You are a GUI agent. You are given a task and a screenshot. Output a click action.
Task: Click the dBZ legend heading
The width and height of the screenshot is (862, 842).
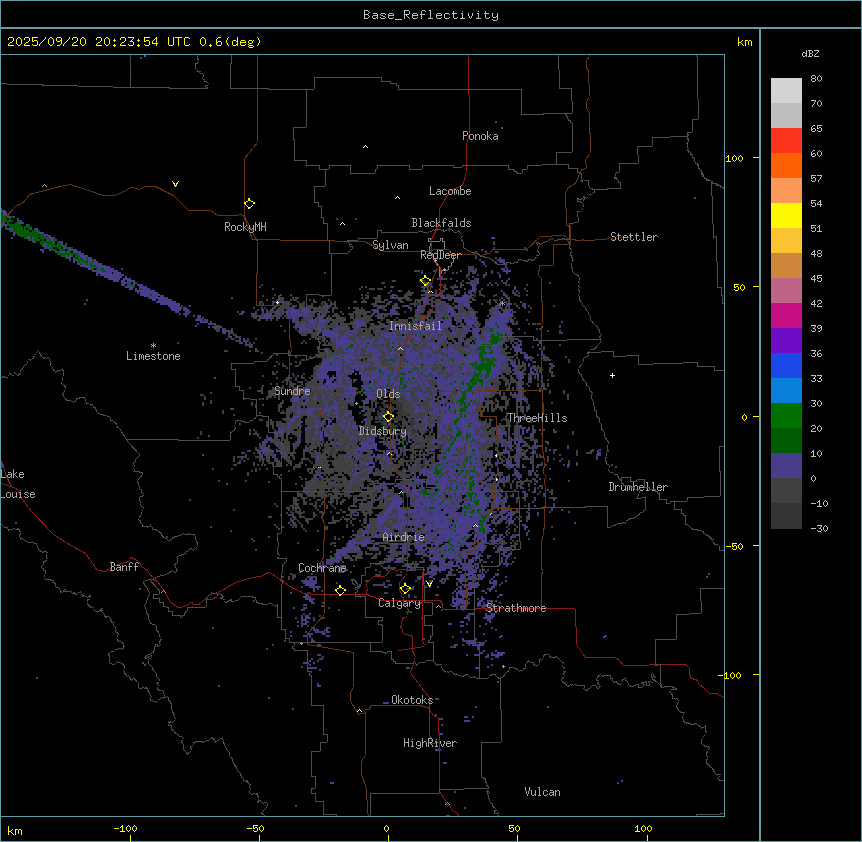tap(811, 53)
